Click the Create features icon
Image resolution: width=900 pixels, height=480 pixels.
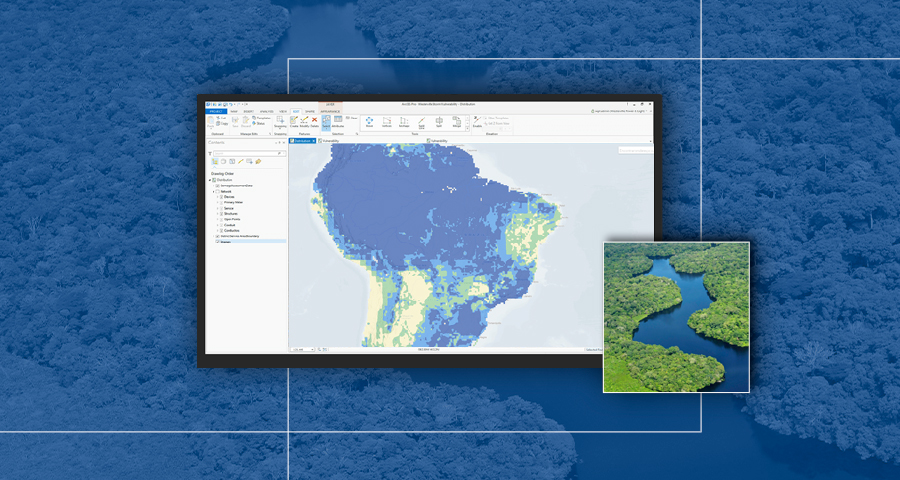coord(292,121)
